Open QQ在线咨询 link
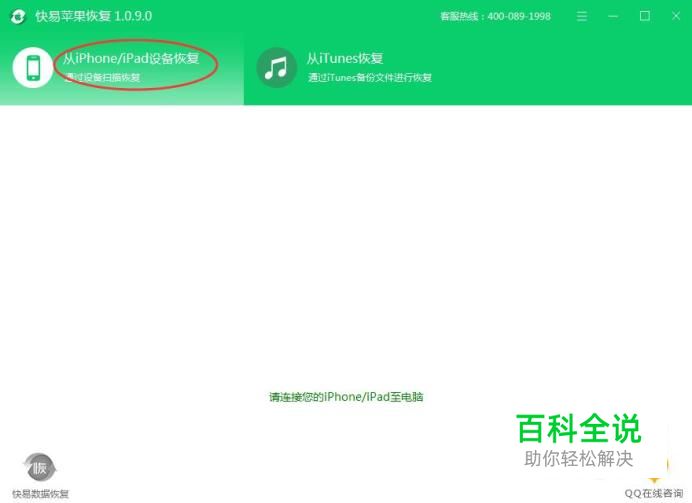This screenshot has height=503, width=692. point(654,493)
